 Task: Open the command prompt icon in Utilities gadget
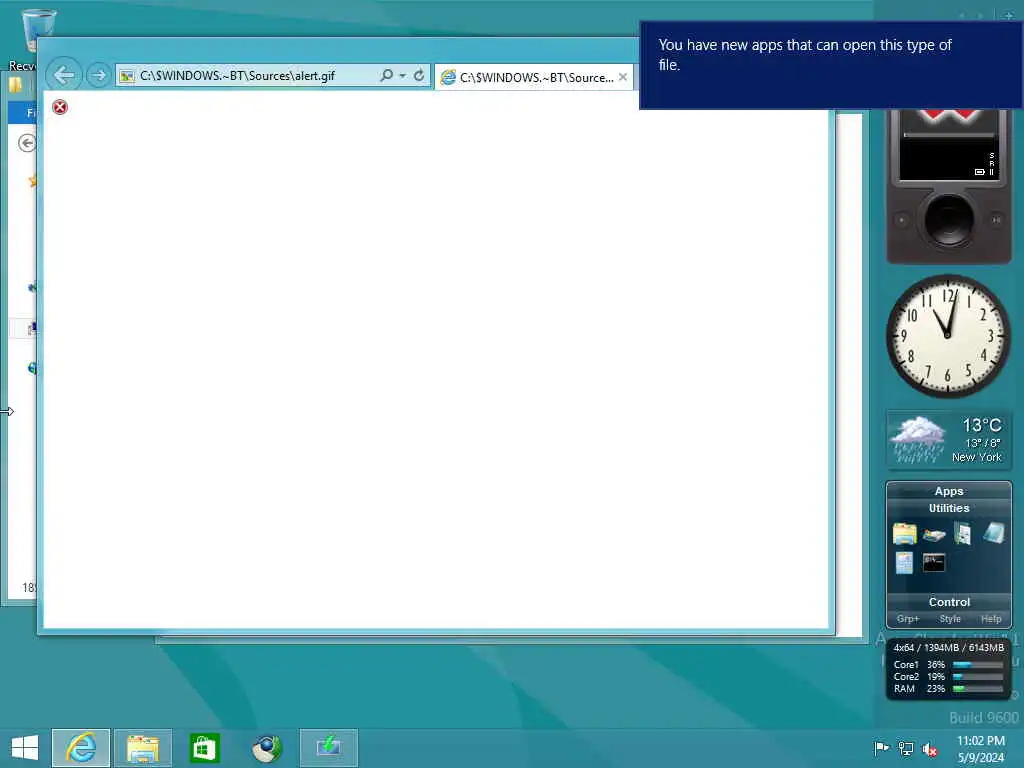934,562
